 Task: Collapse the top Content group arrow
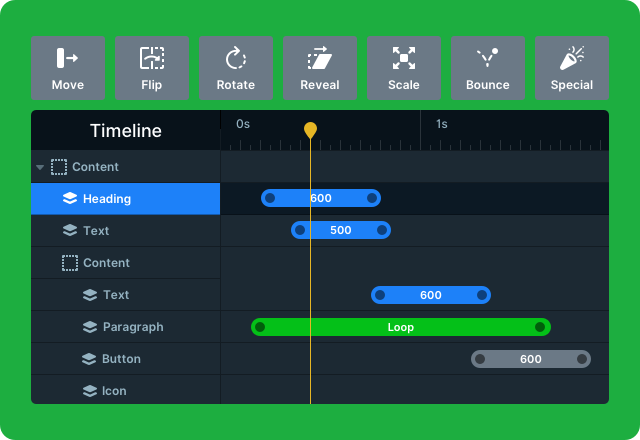click(40, 167)
